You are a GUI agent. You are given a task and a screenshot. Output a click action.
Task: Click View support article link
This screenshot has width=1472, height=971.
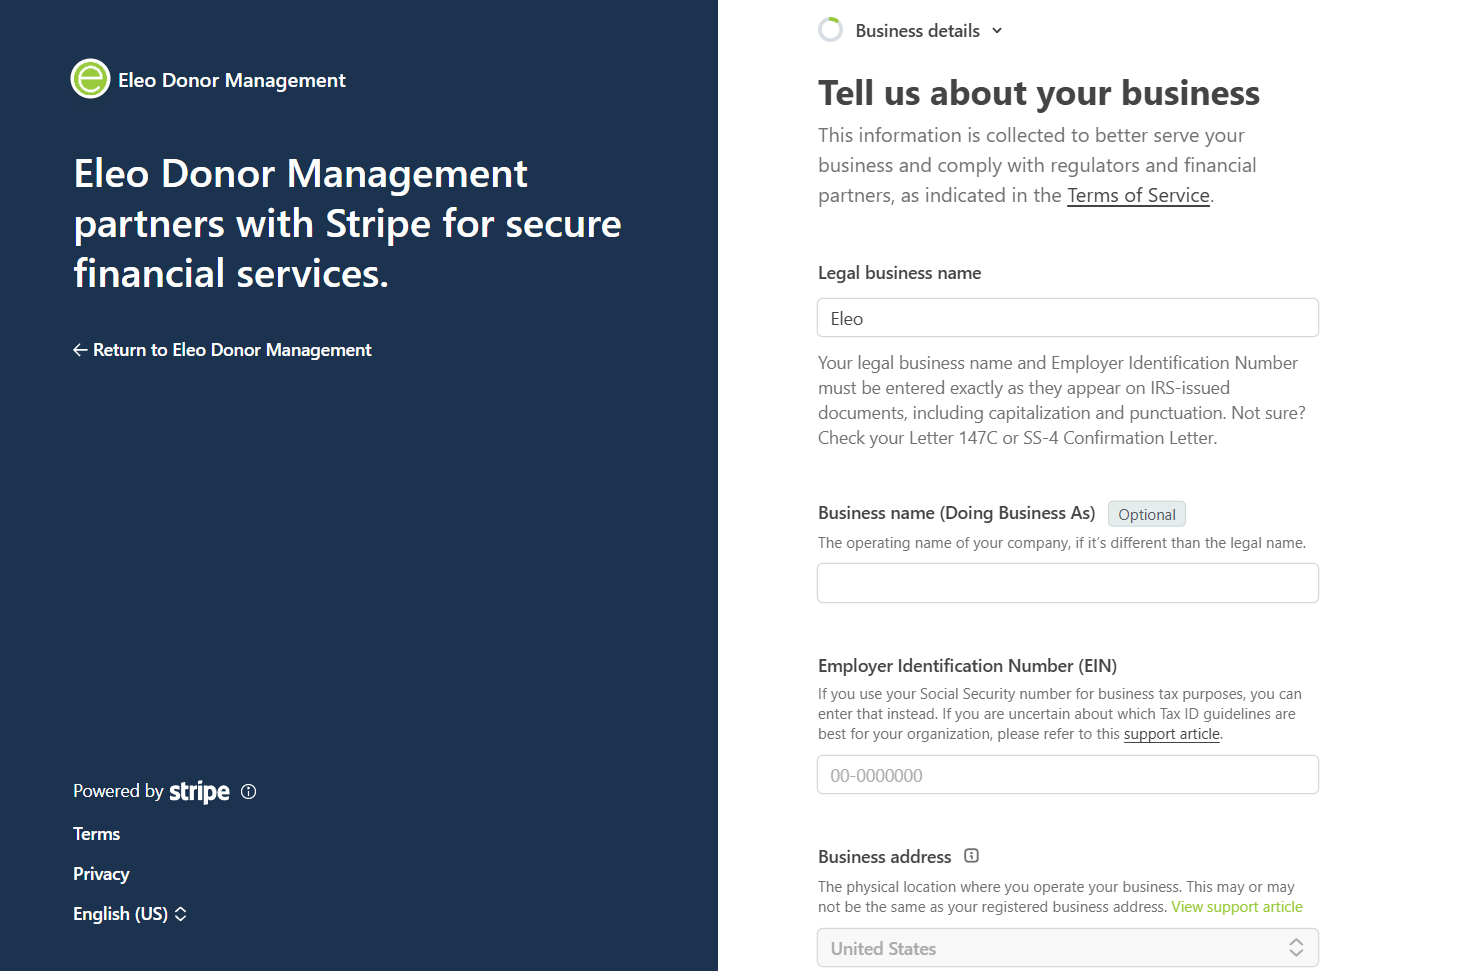(1237, 907)
